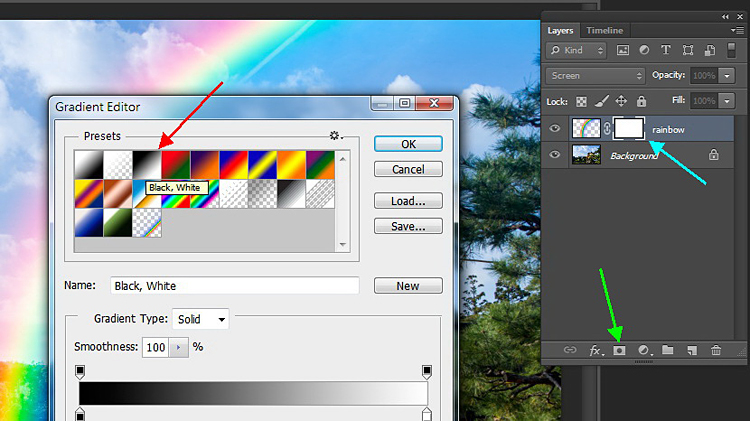
Task: Click the new group folder icon
Action: tap(668, 350)
